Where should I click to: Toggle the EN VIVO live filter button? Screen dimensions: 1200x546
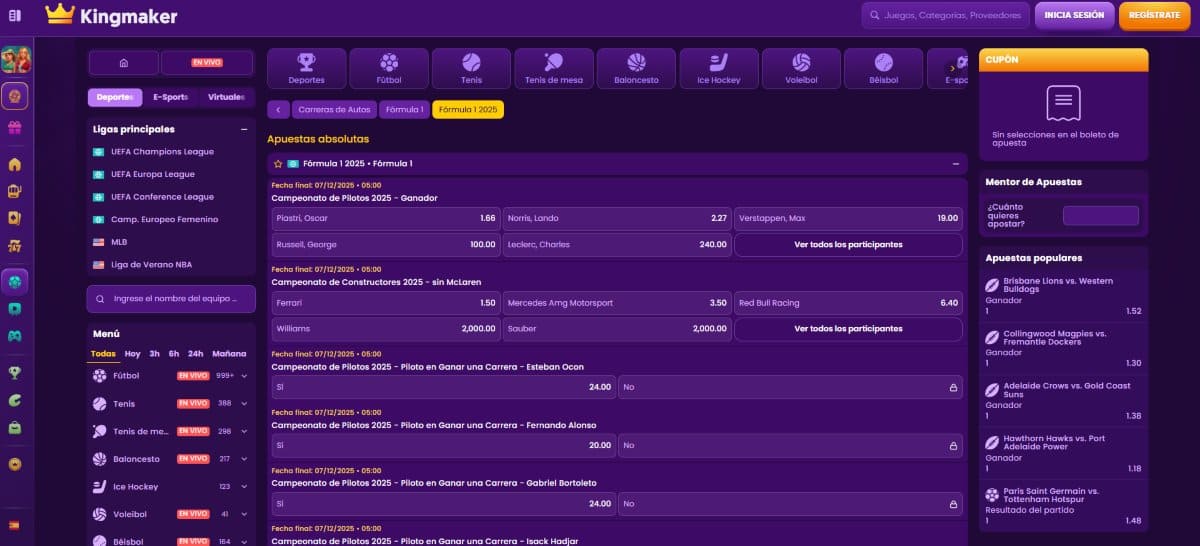click(207, 63)
